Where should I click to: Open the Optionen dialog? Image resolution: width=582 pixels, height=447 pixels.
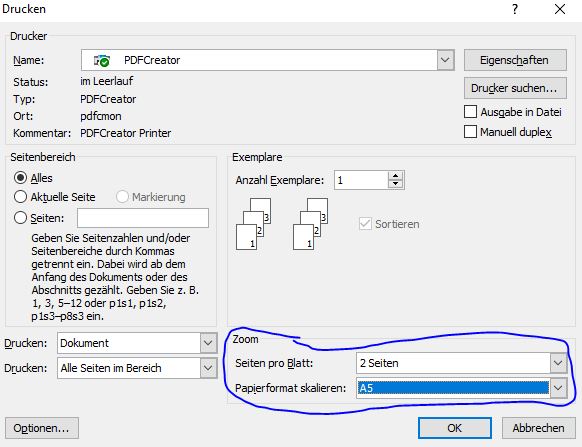[x=42, y=428]
